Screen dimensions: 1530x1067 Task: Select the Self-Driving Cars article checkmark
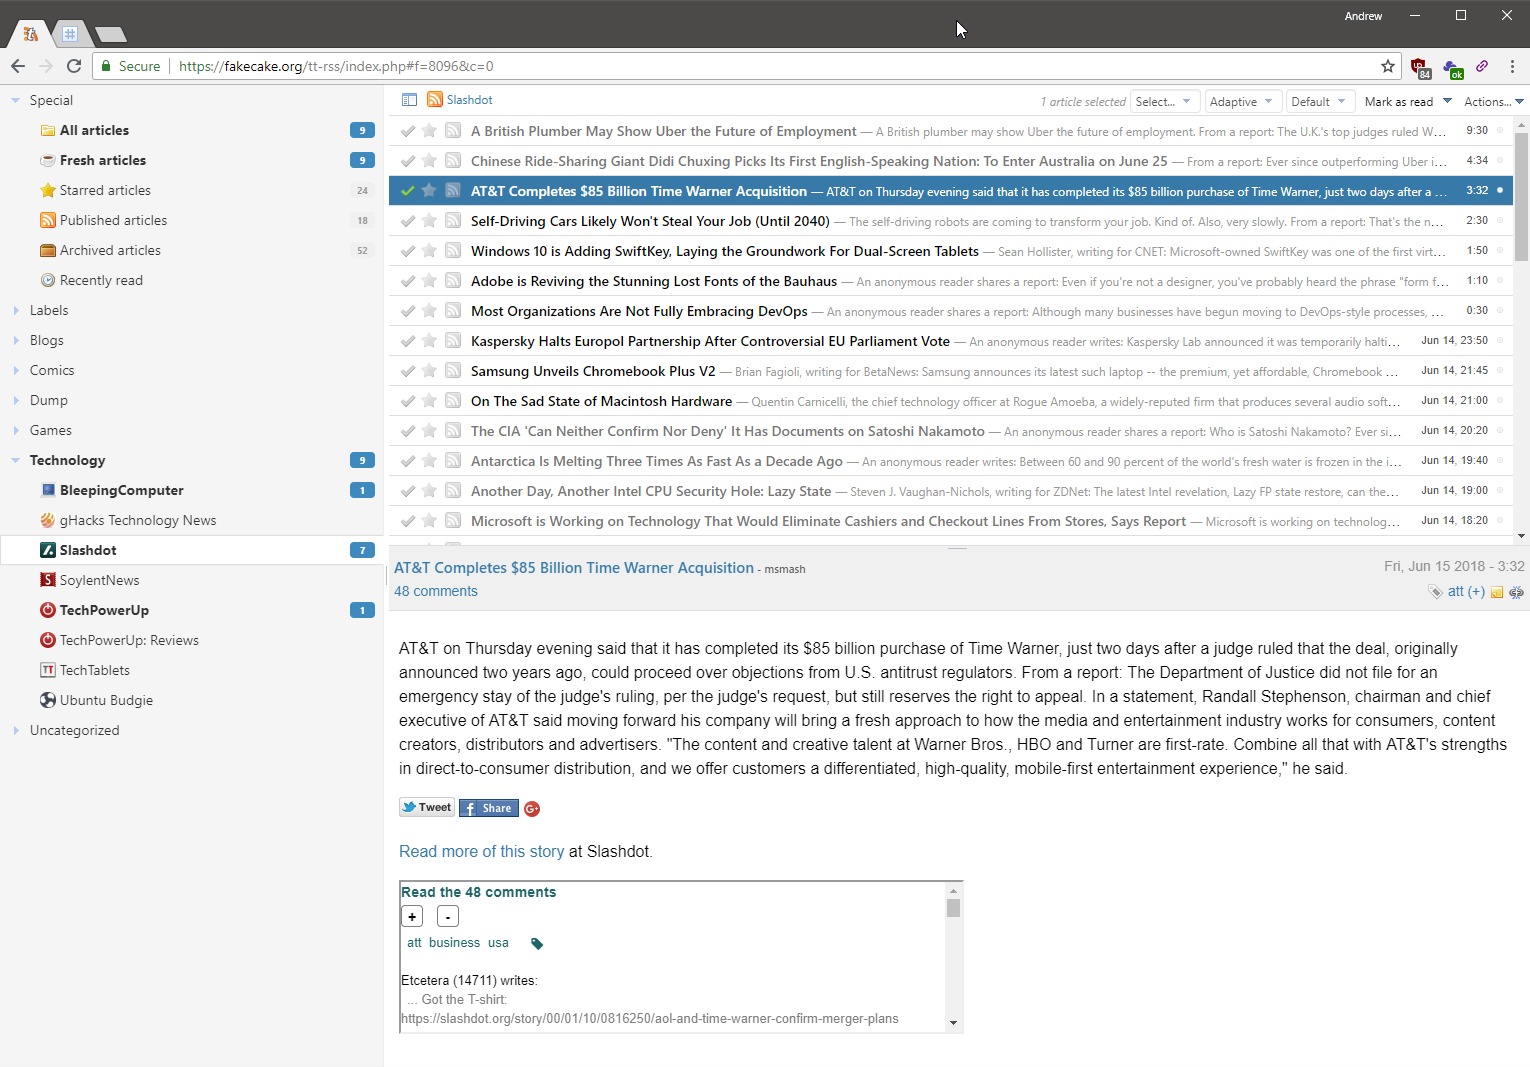(407, 221)
